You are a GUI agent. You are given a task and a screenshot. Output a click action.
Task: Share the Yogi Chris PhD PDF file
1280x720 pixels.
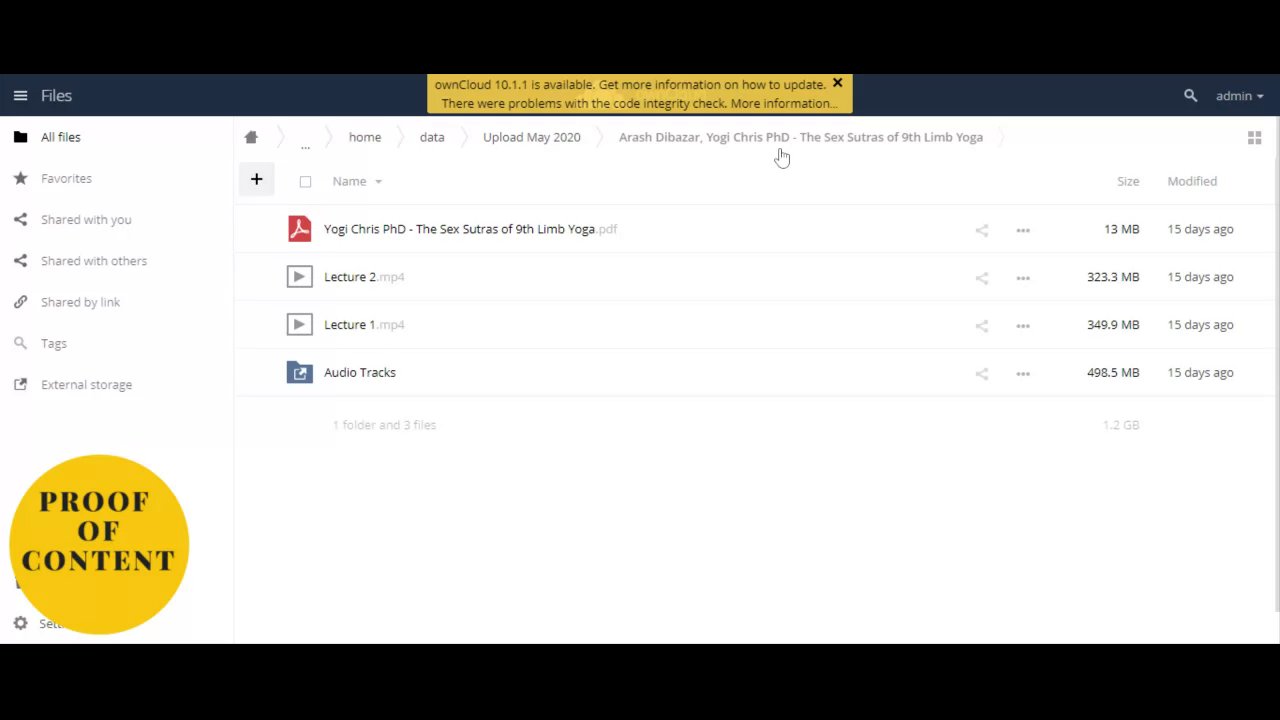coord(982,230)
